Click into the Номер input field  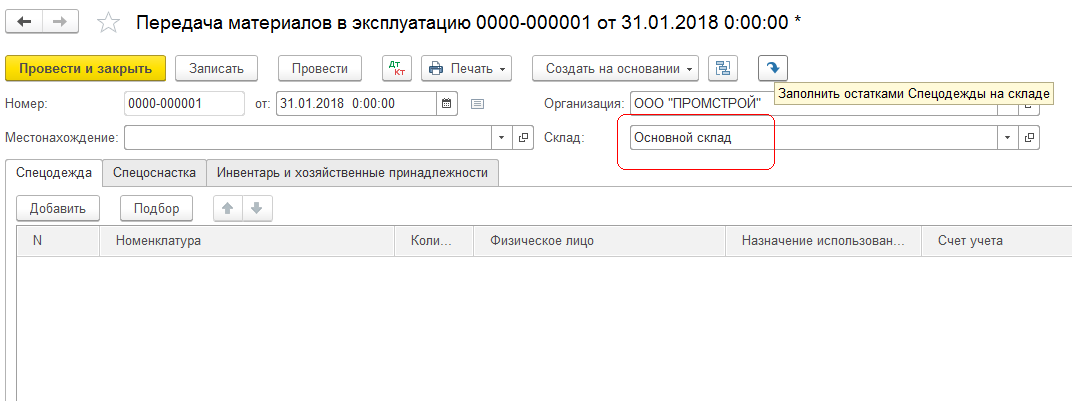point(184,103)
